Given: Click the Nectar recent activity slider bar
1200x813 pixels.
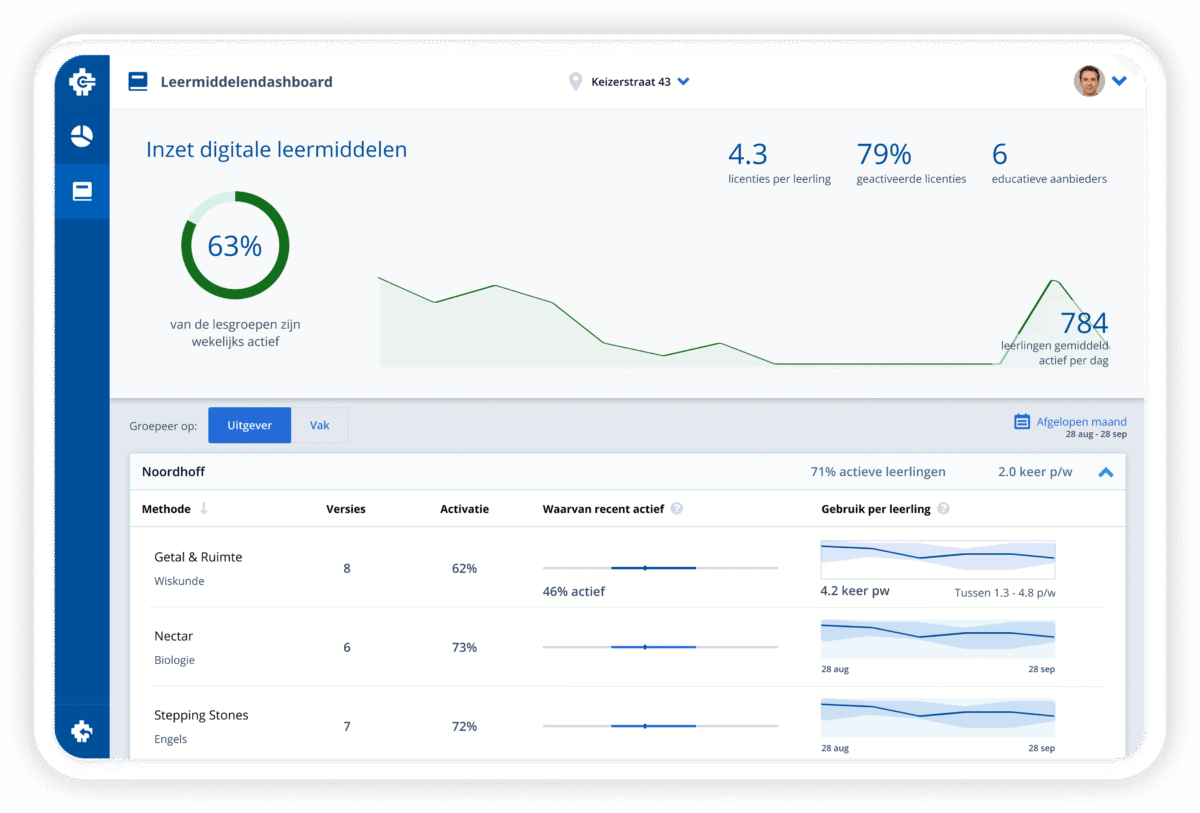Looking at the screenshot, I should tap(660, 647).
